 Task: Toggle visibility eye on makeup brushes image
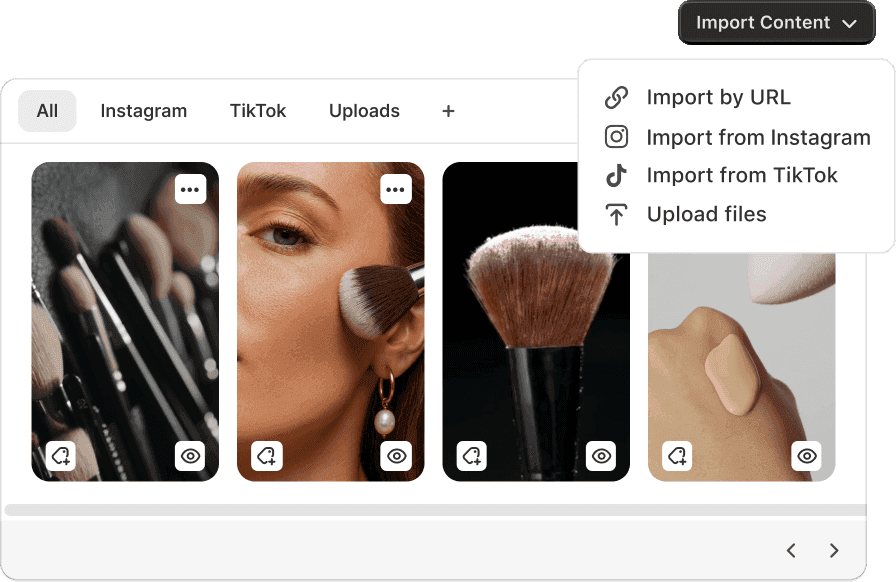coord(190,456)
